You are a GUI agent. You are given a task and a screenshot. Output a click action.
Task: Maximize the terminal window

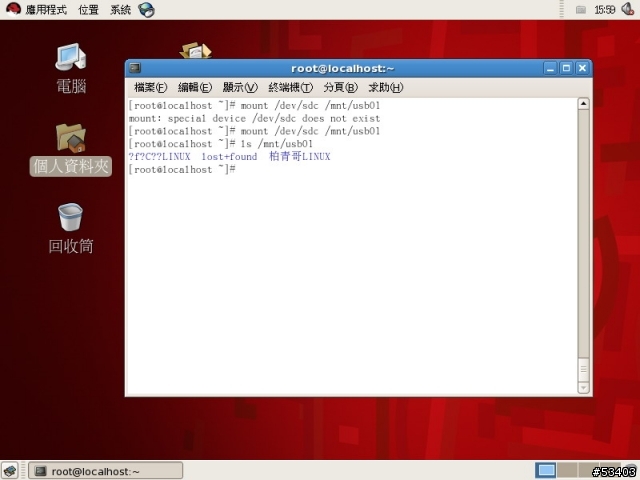tap(566, 68)
